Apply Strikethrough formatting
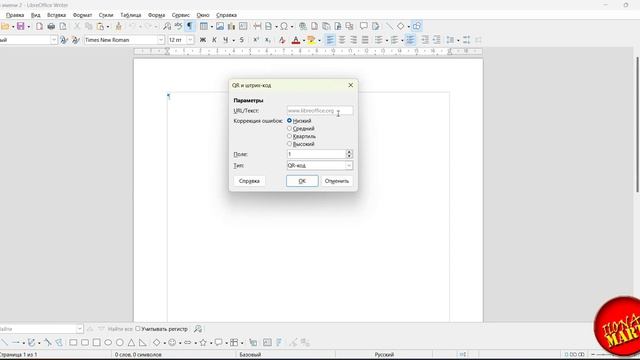 point(242,40)
